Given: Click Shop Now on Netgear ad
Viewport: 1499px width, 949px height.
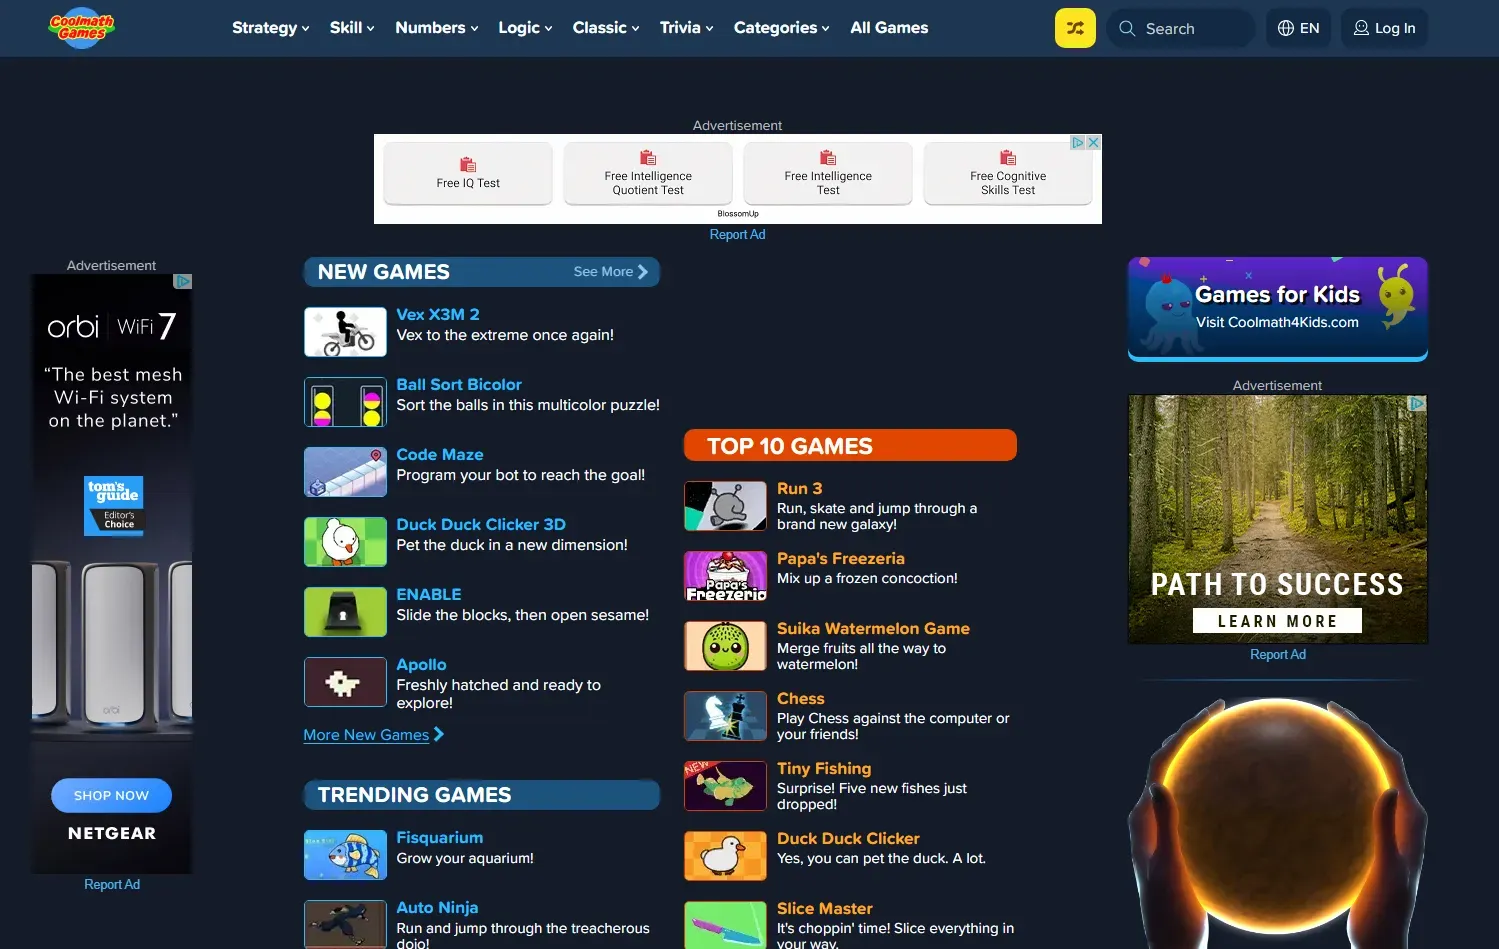Looking at the screenshot, I should [x=111, y=795].
